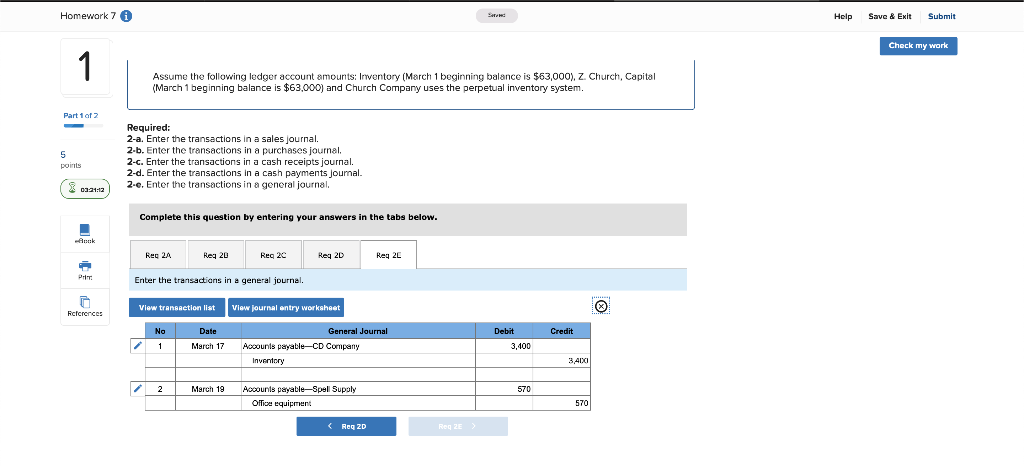This screenshot has width=1024, height=466.
Task: Select question number 1 box
Action: (85, 67)
